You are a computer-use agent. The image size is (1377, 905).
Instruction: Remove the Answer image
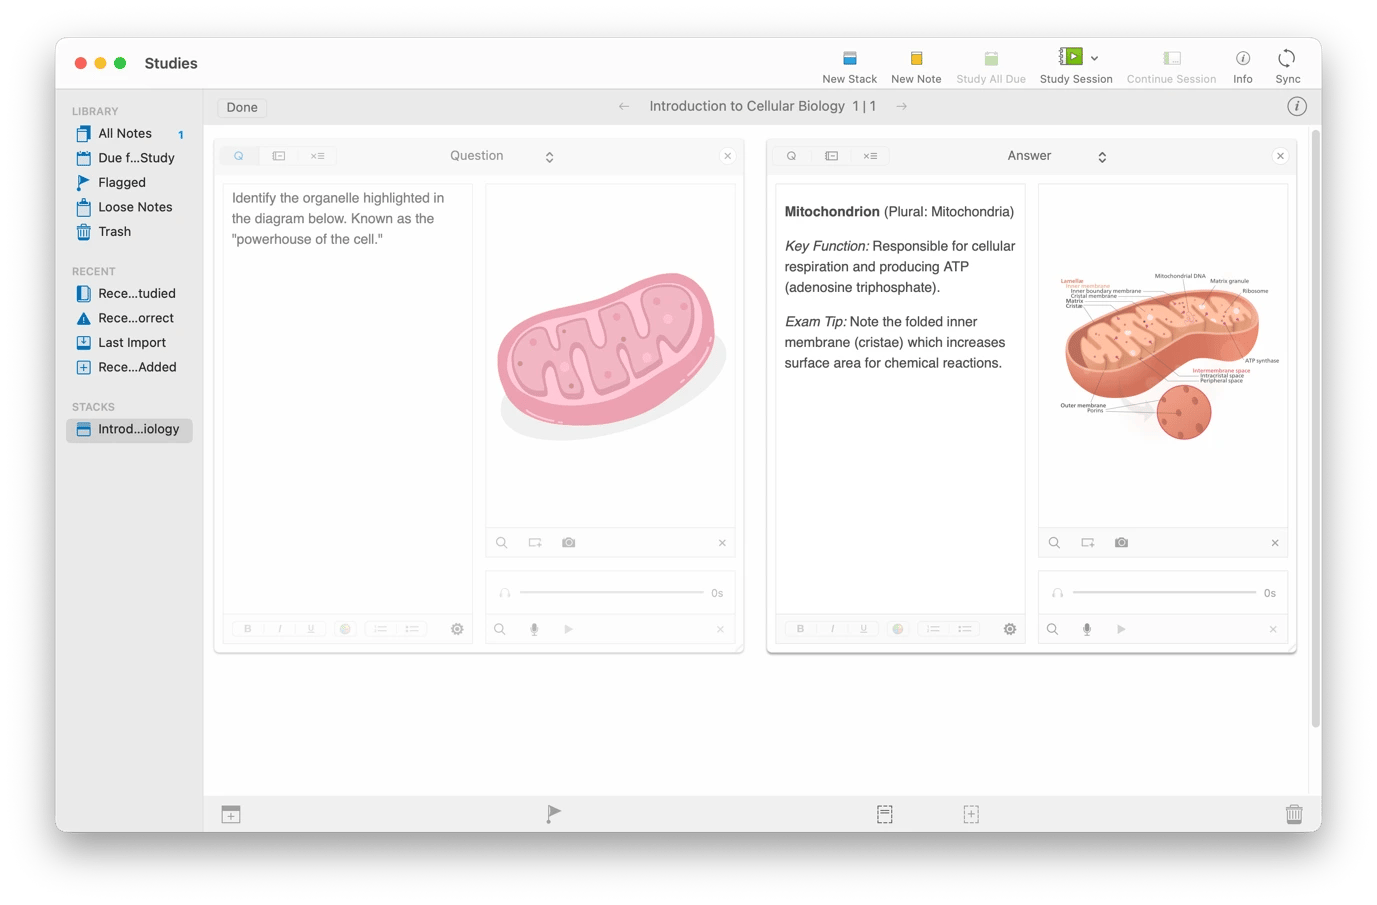coord(1275,543)
